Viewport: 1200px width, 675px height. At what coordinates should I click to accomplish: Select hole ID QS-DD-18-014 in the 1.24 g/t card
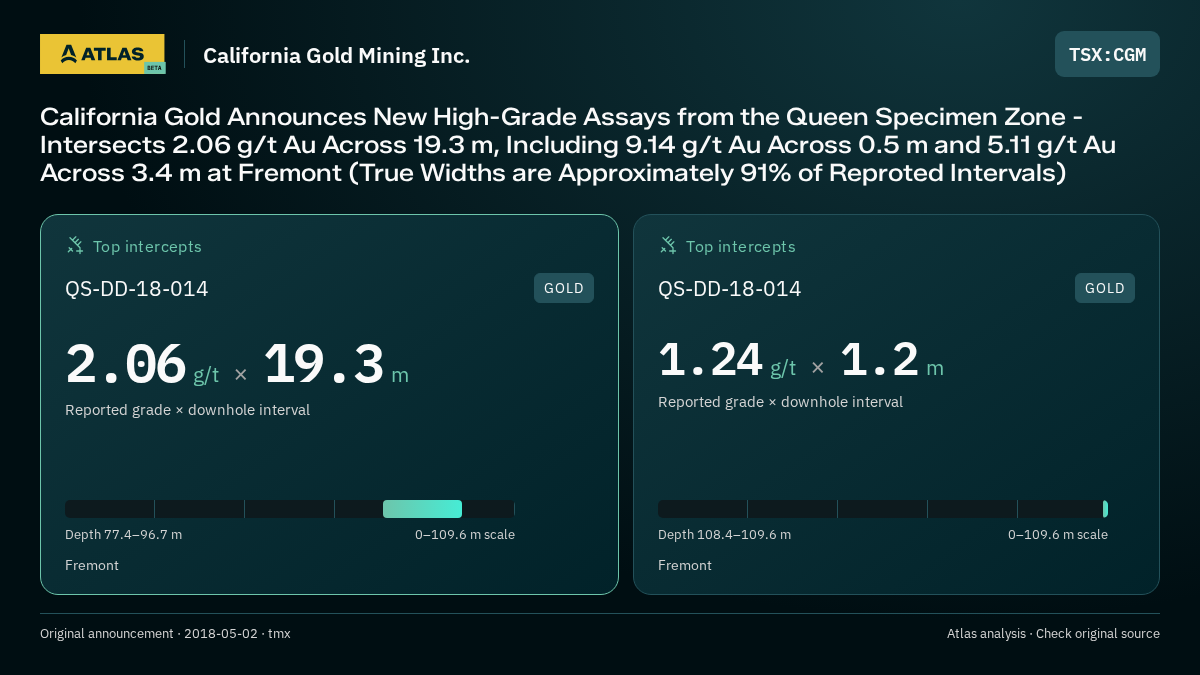click(730, 289)
